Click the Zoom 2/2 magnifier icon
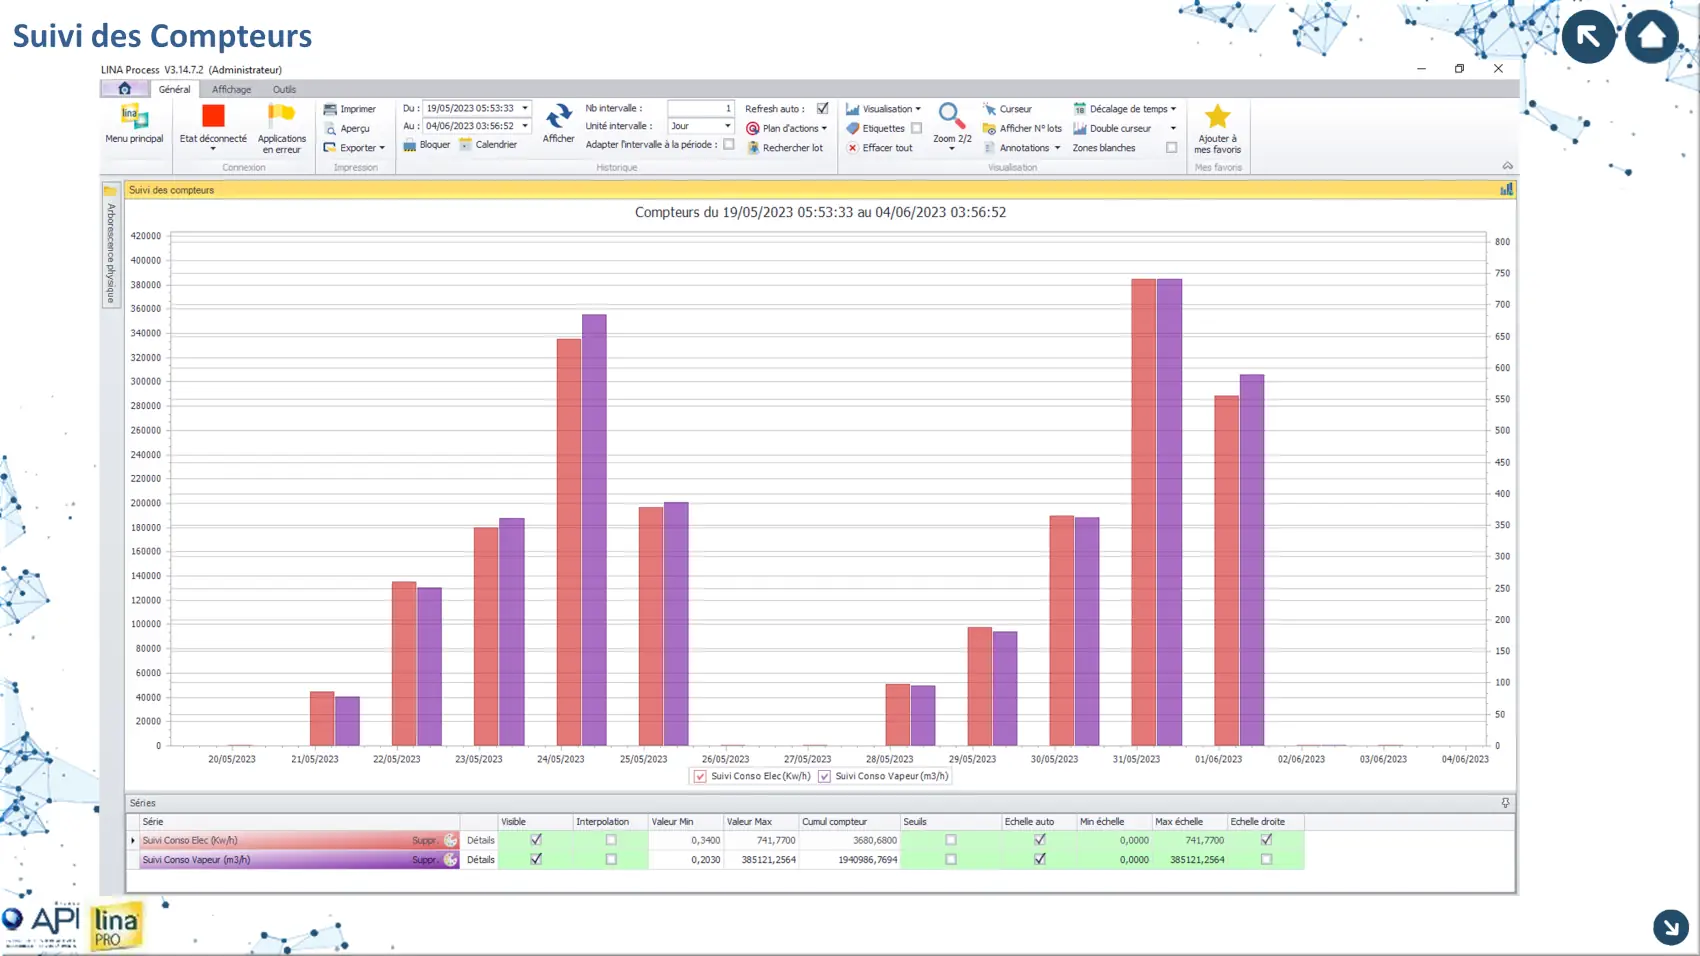The width and height of the screenshot is (1700, 956). (x=951, y=116)
